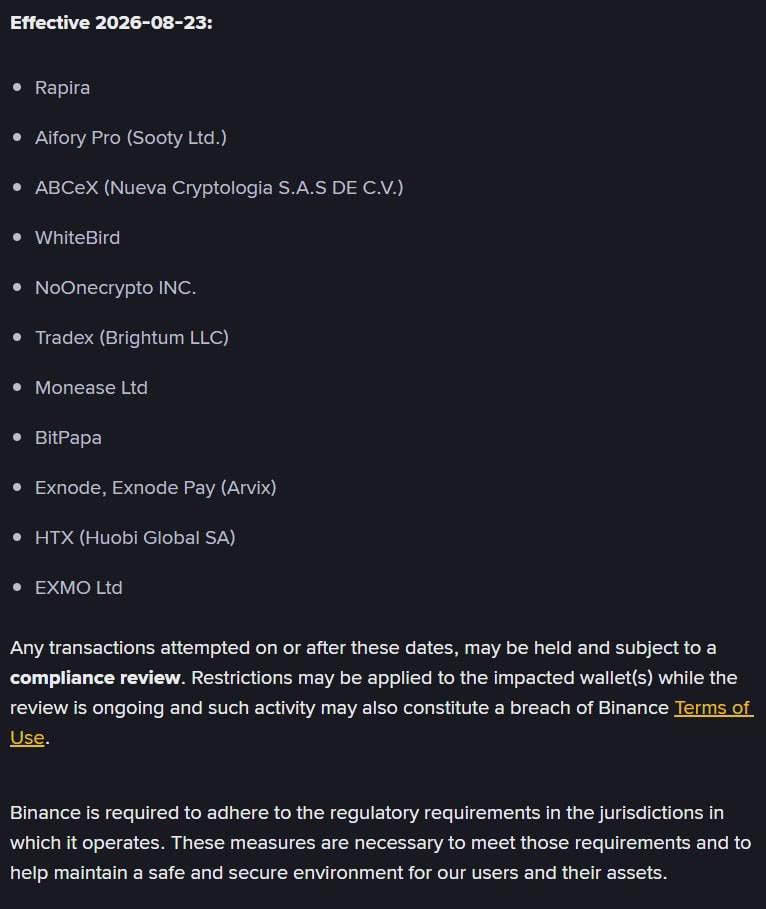Click the bullet beside BitPapa
Screen dimensions: 766x909
coord(17,438)
